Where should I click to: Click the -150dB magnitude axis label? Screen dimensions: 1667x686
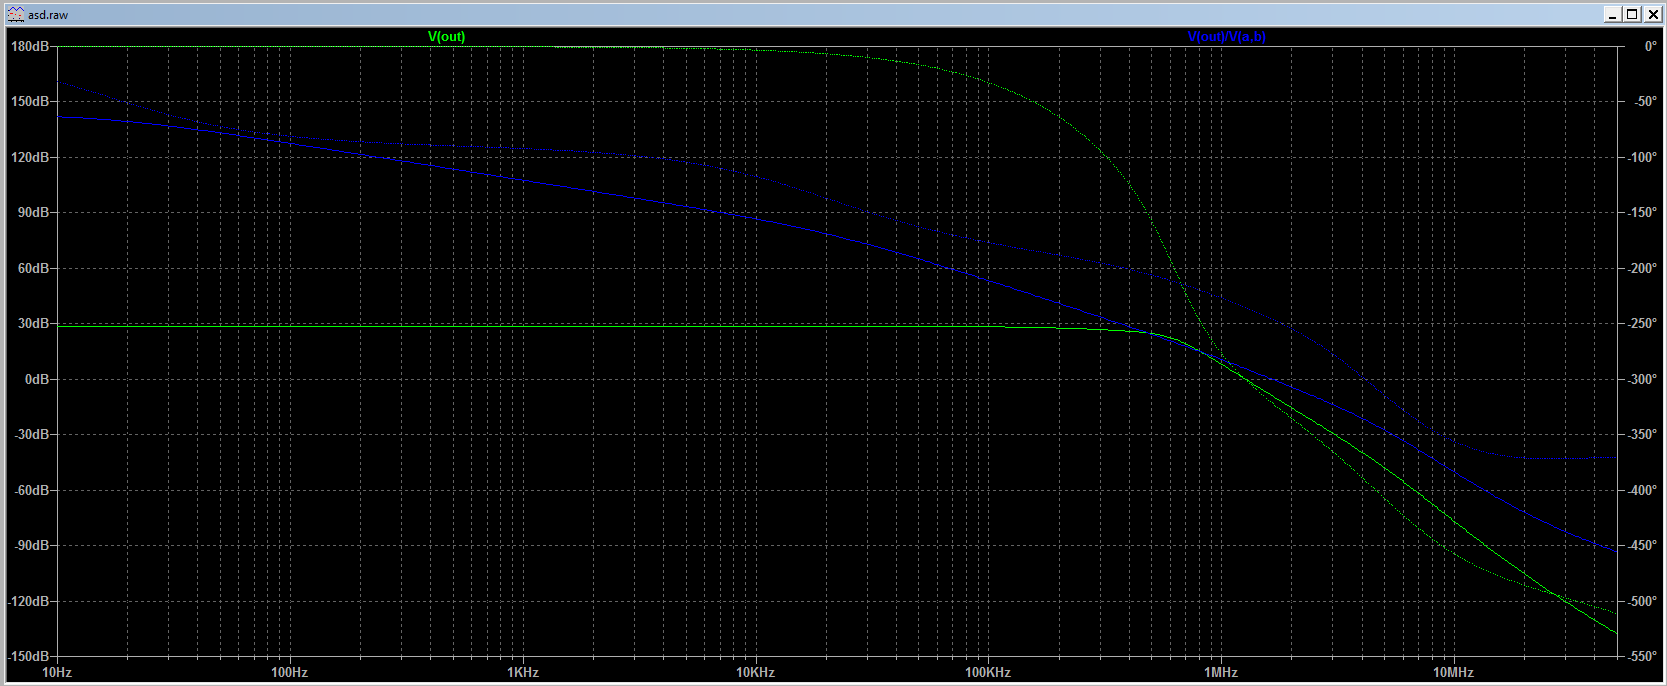(28, 657)
